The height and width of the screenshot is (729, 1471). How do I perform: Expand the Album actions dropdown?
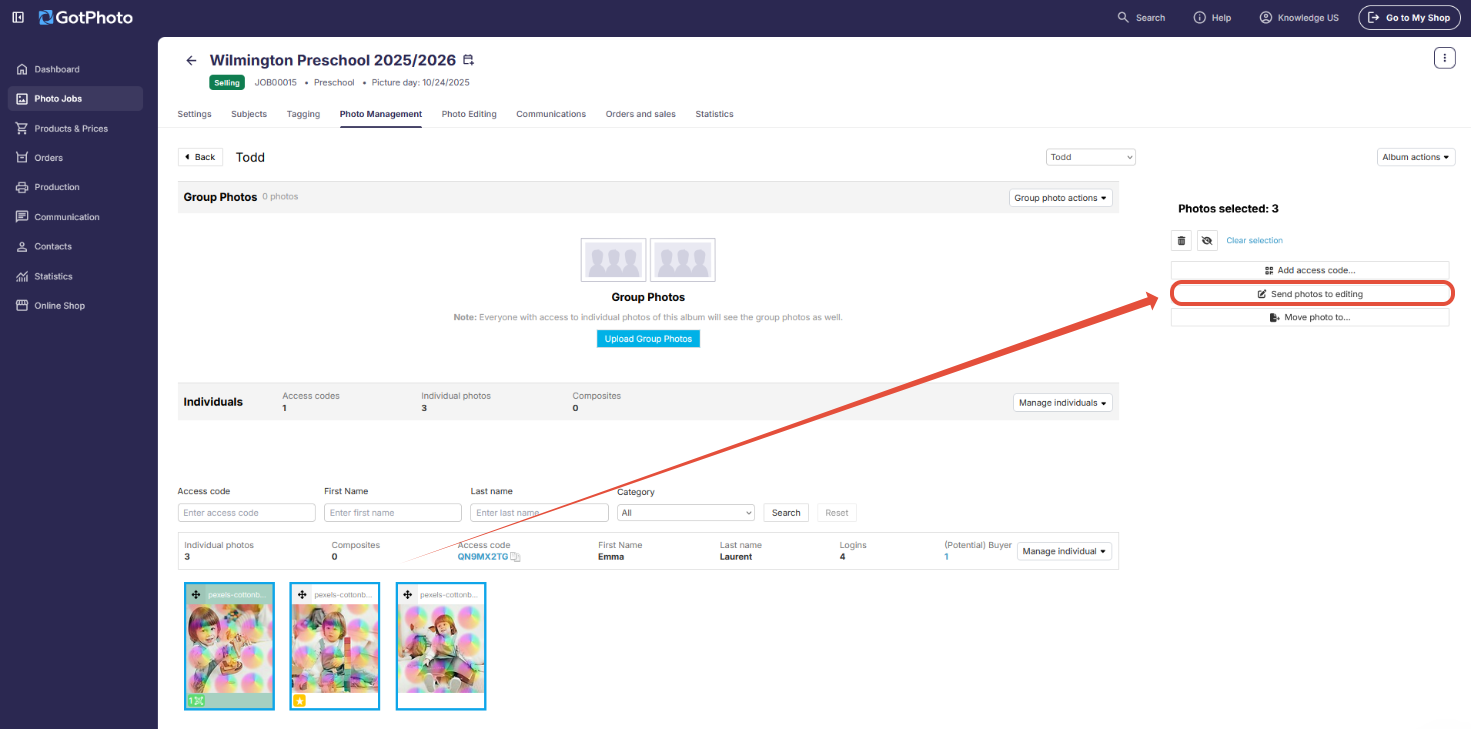(x=1416, y=157)
